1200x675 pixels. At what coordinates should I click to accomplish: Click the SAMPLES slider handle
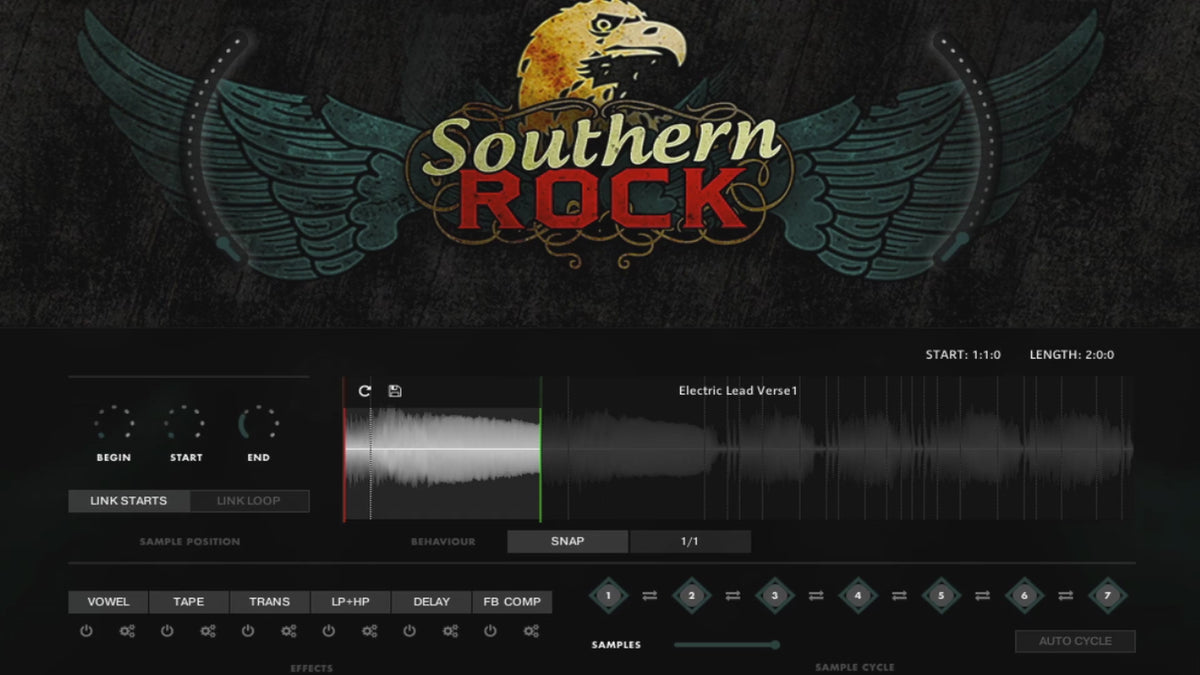pos(775,645)
